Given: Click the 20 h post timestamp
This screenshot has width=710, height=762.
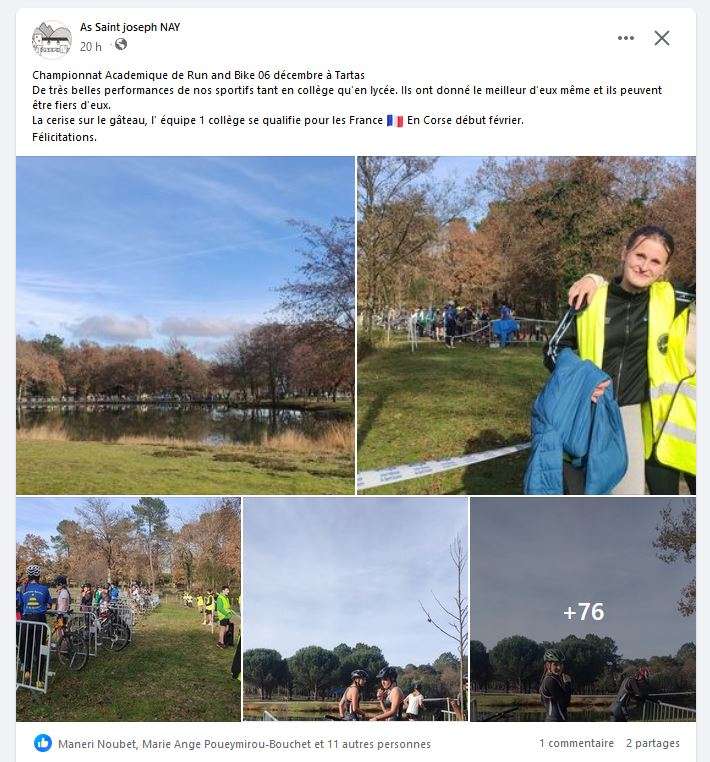Looking at the screenshot, I should (90, 47).
